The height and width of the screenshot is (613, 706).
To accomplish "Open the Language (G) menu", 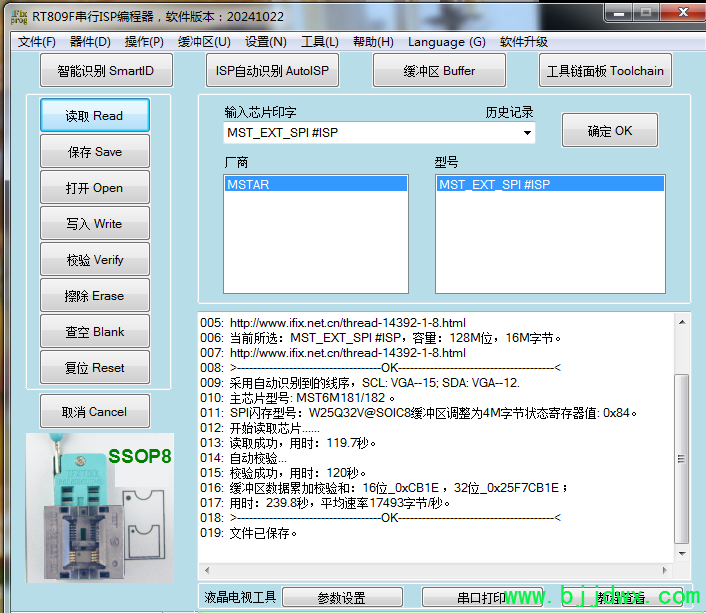I will [446, 42].
